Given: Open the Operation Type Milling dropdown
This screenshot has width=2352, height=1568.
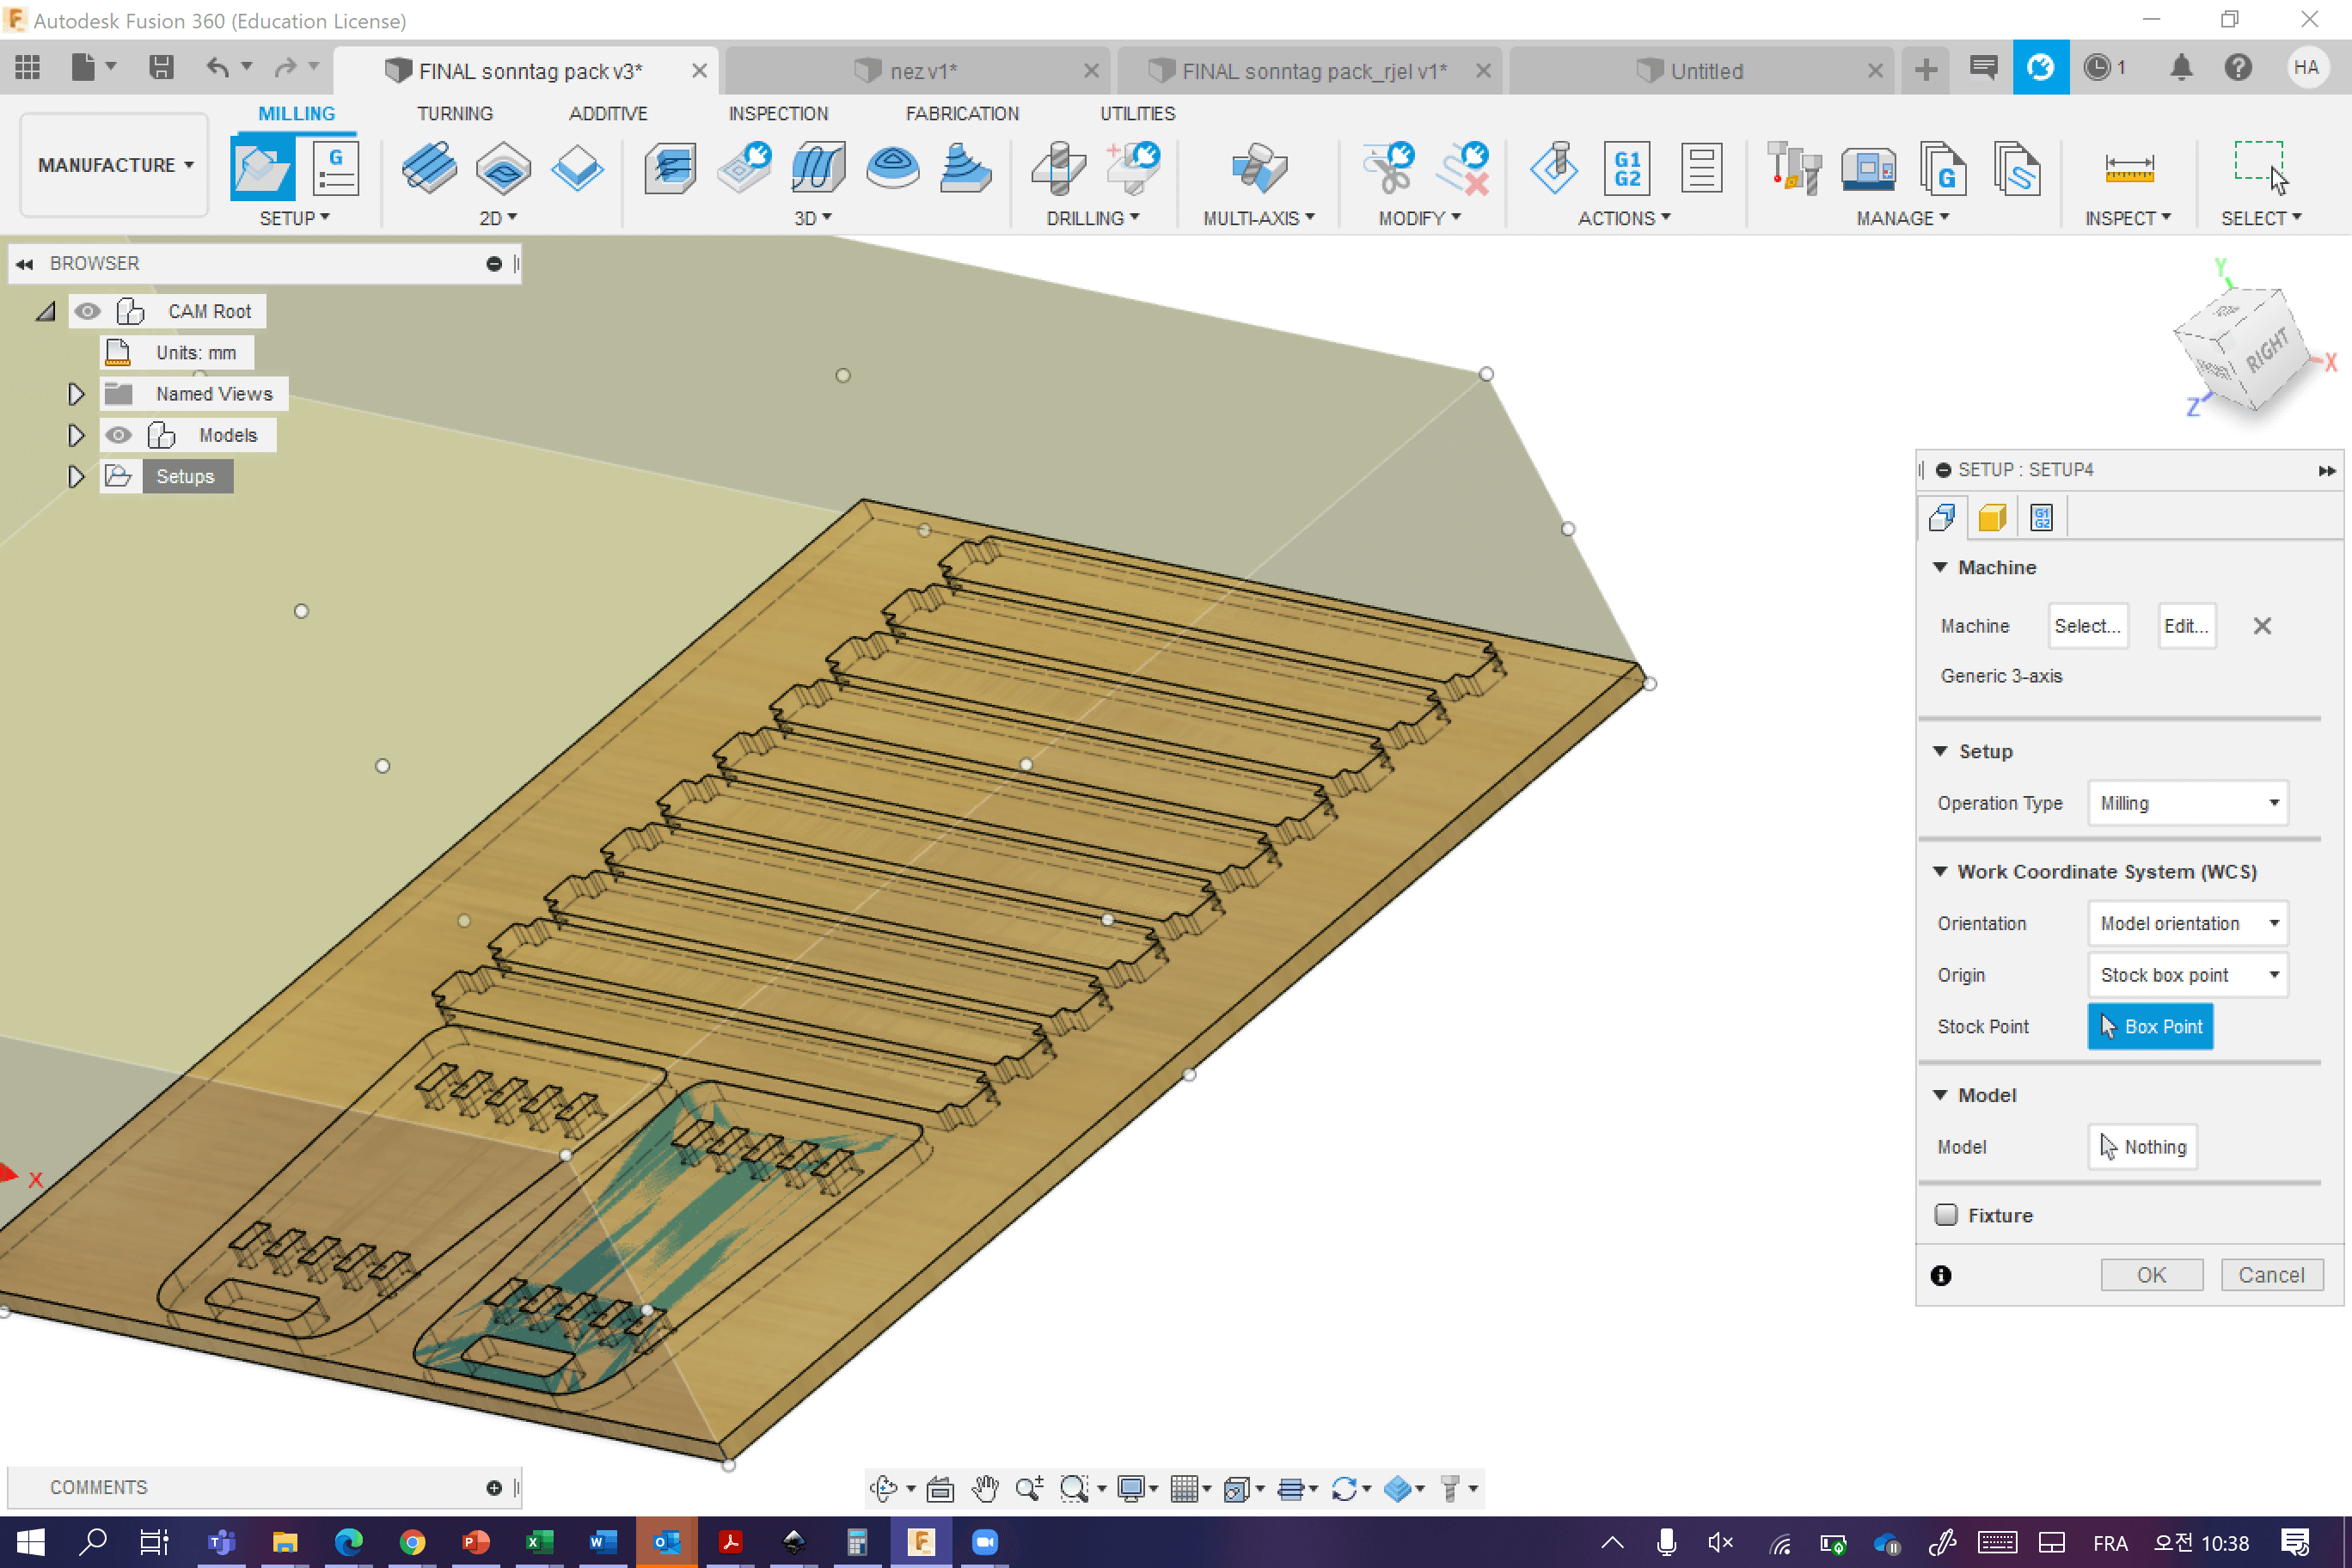Looking at the screenshot, I should tap(2187, 803).
